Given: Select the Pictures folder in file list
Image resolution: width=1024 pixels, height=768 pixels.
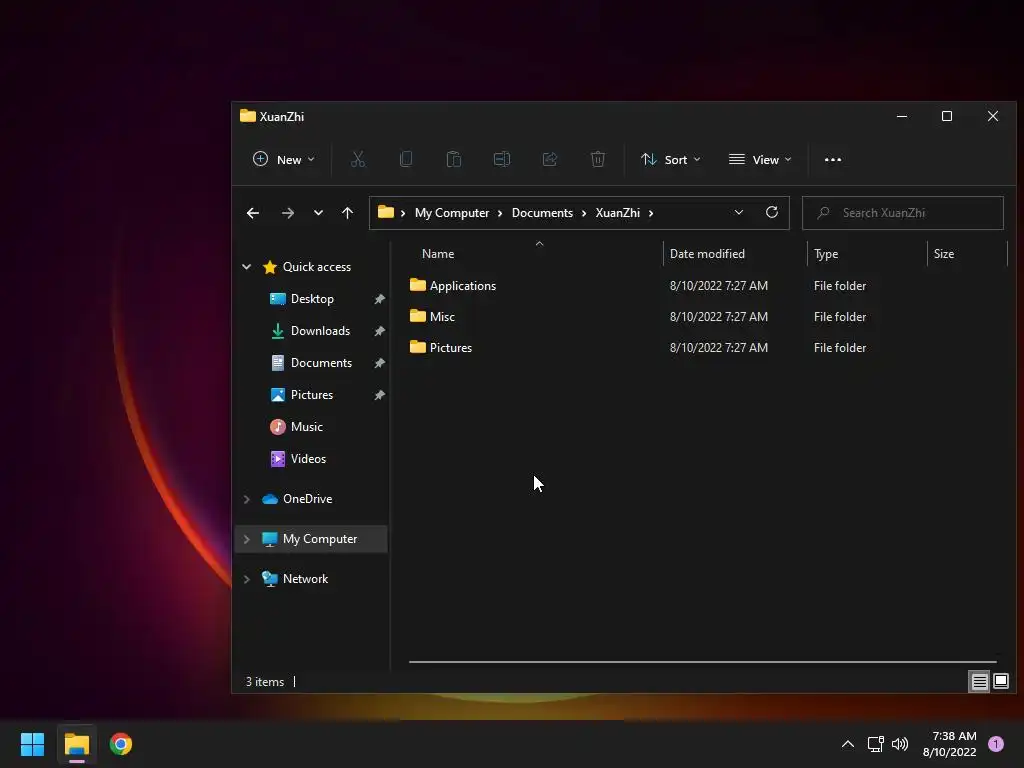Looking at the screenshot, I should [451, 348].
